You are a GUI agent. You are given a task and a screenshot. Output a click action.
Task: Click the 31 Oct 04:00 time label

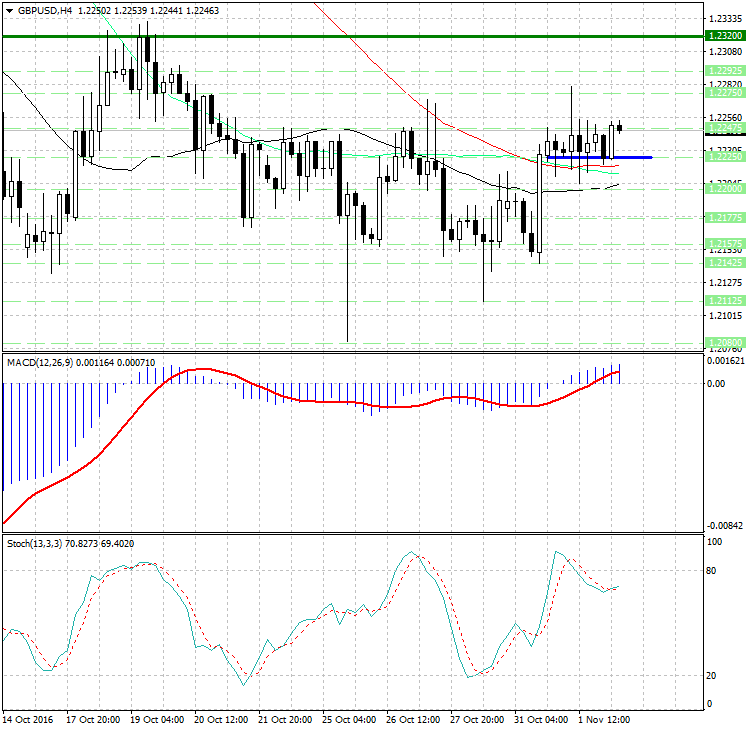coord(543,719)
